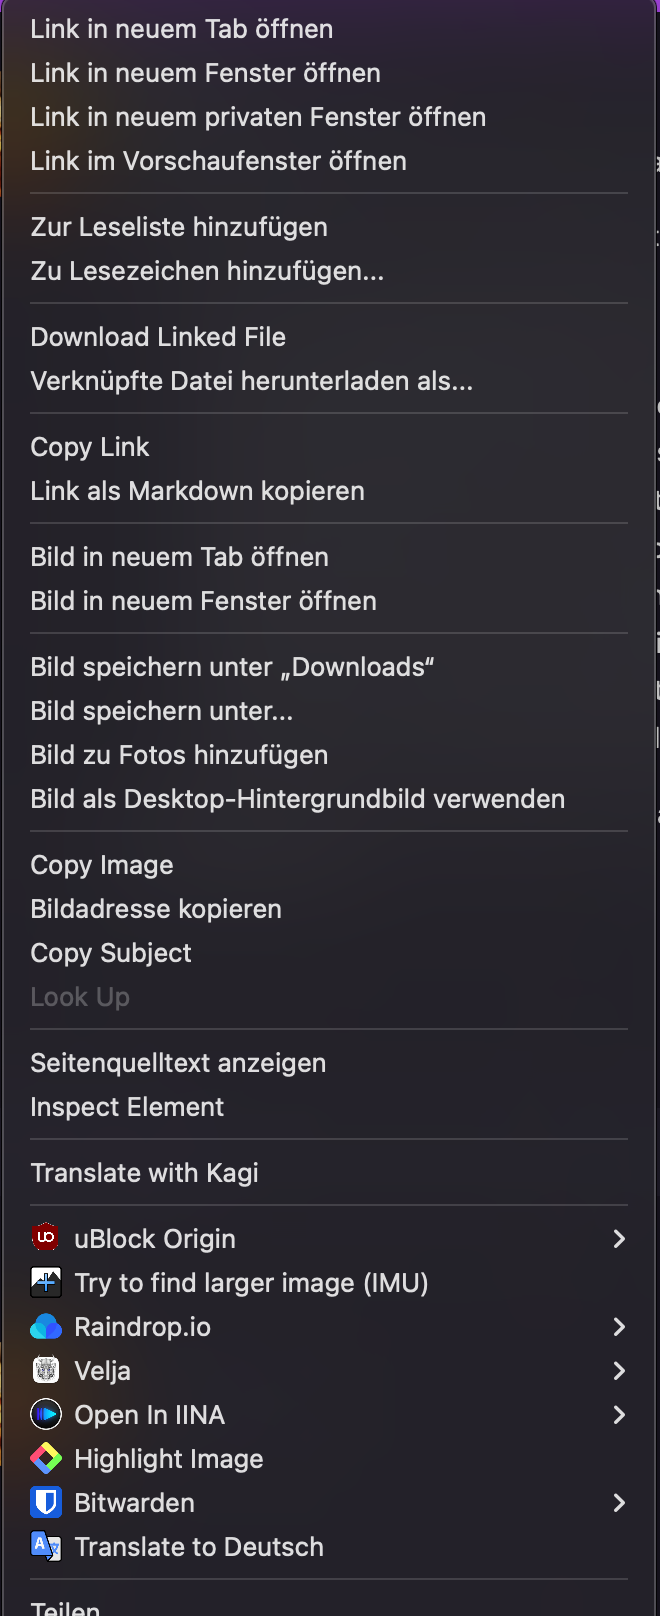
Task: Select Inspect Element
Action: (127, 1107)
